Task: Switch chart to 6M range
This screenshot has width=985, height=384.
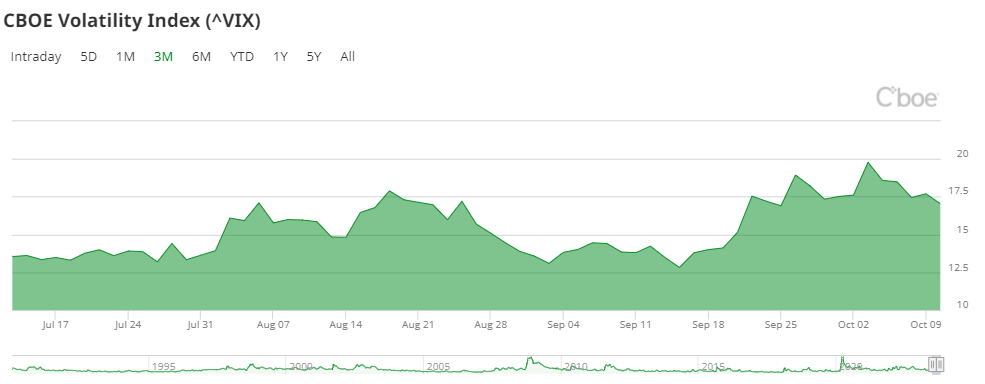Action: pos(201,57)
